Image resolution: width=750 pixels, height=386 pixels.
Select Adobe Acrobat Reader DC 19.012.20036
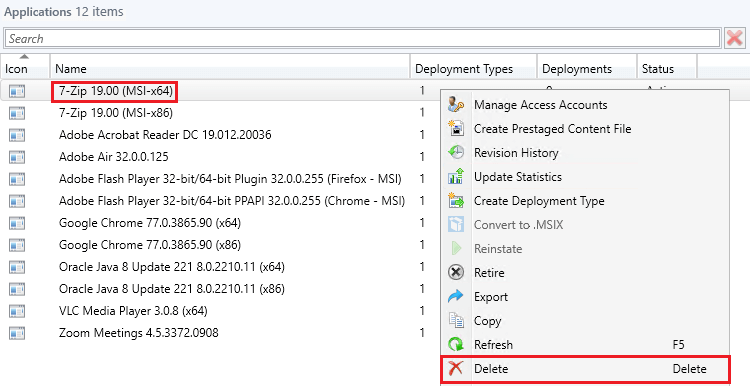coord(165,135)
